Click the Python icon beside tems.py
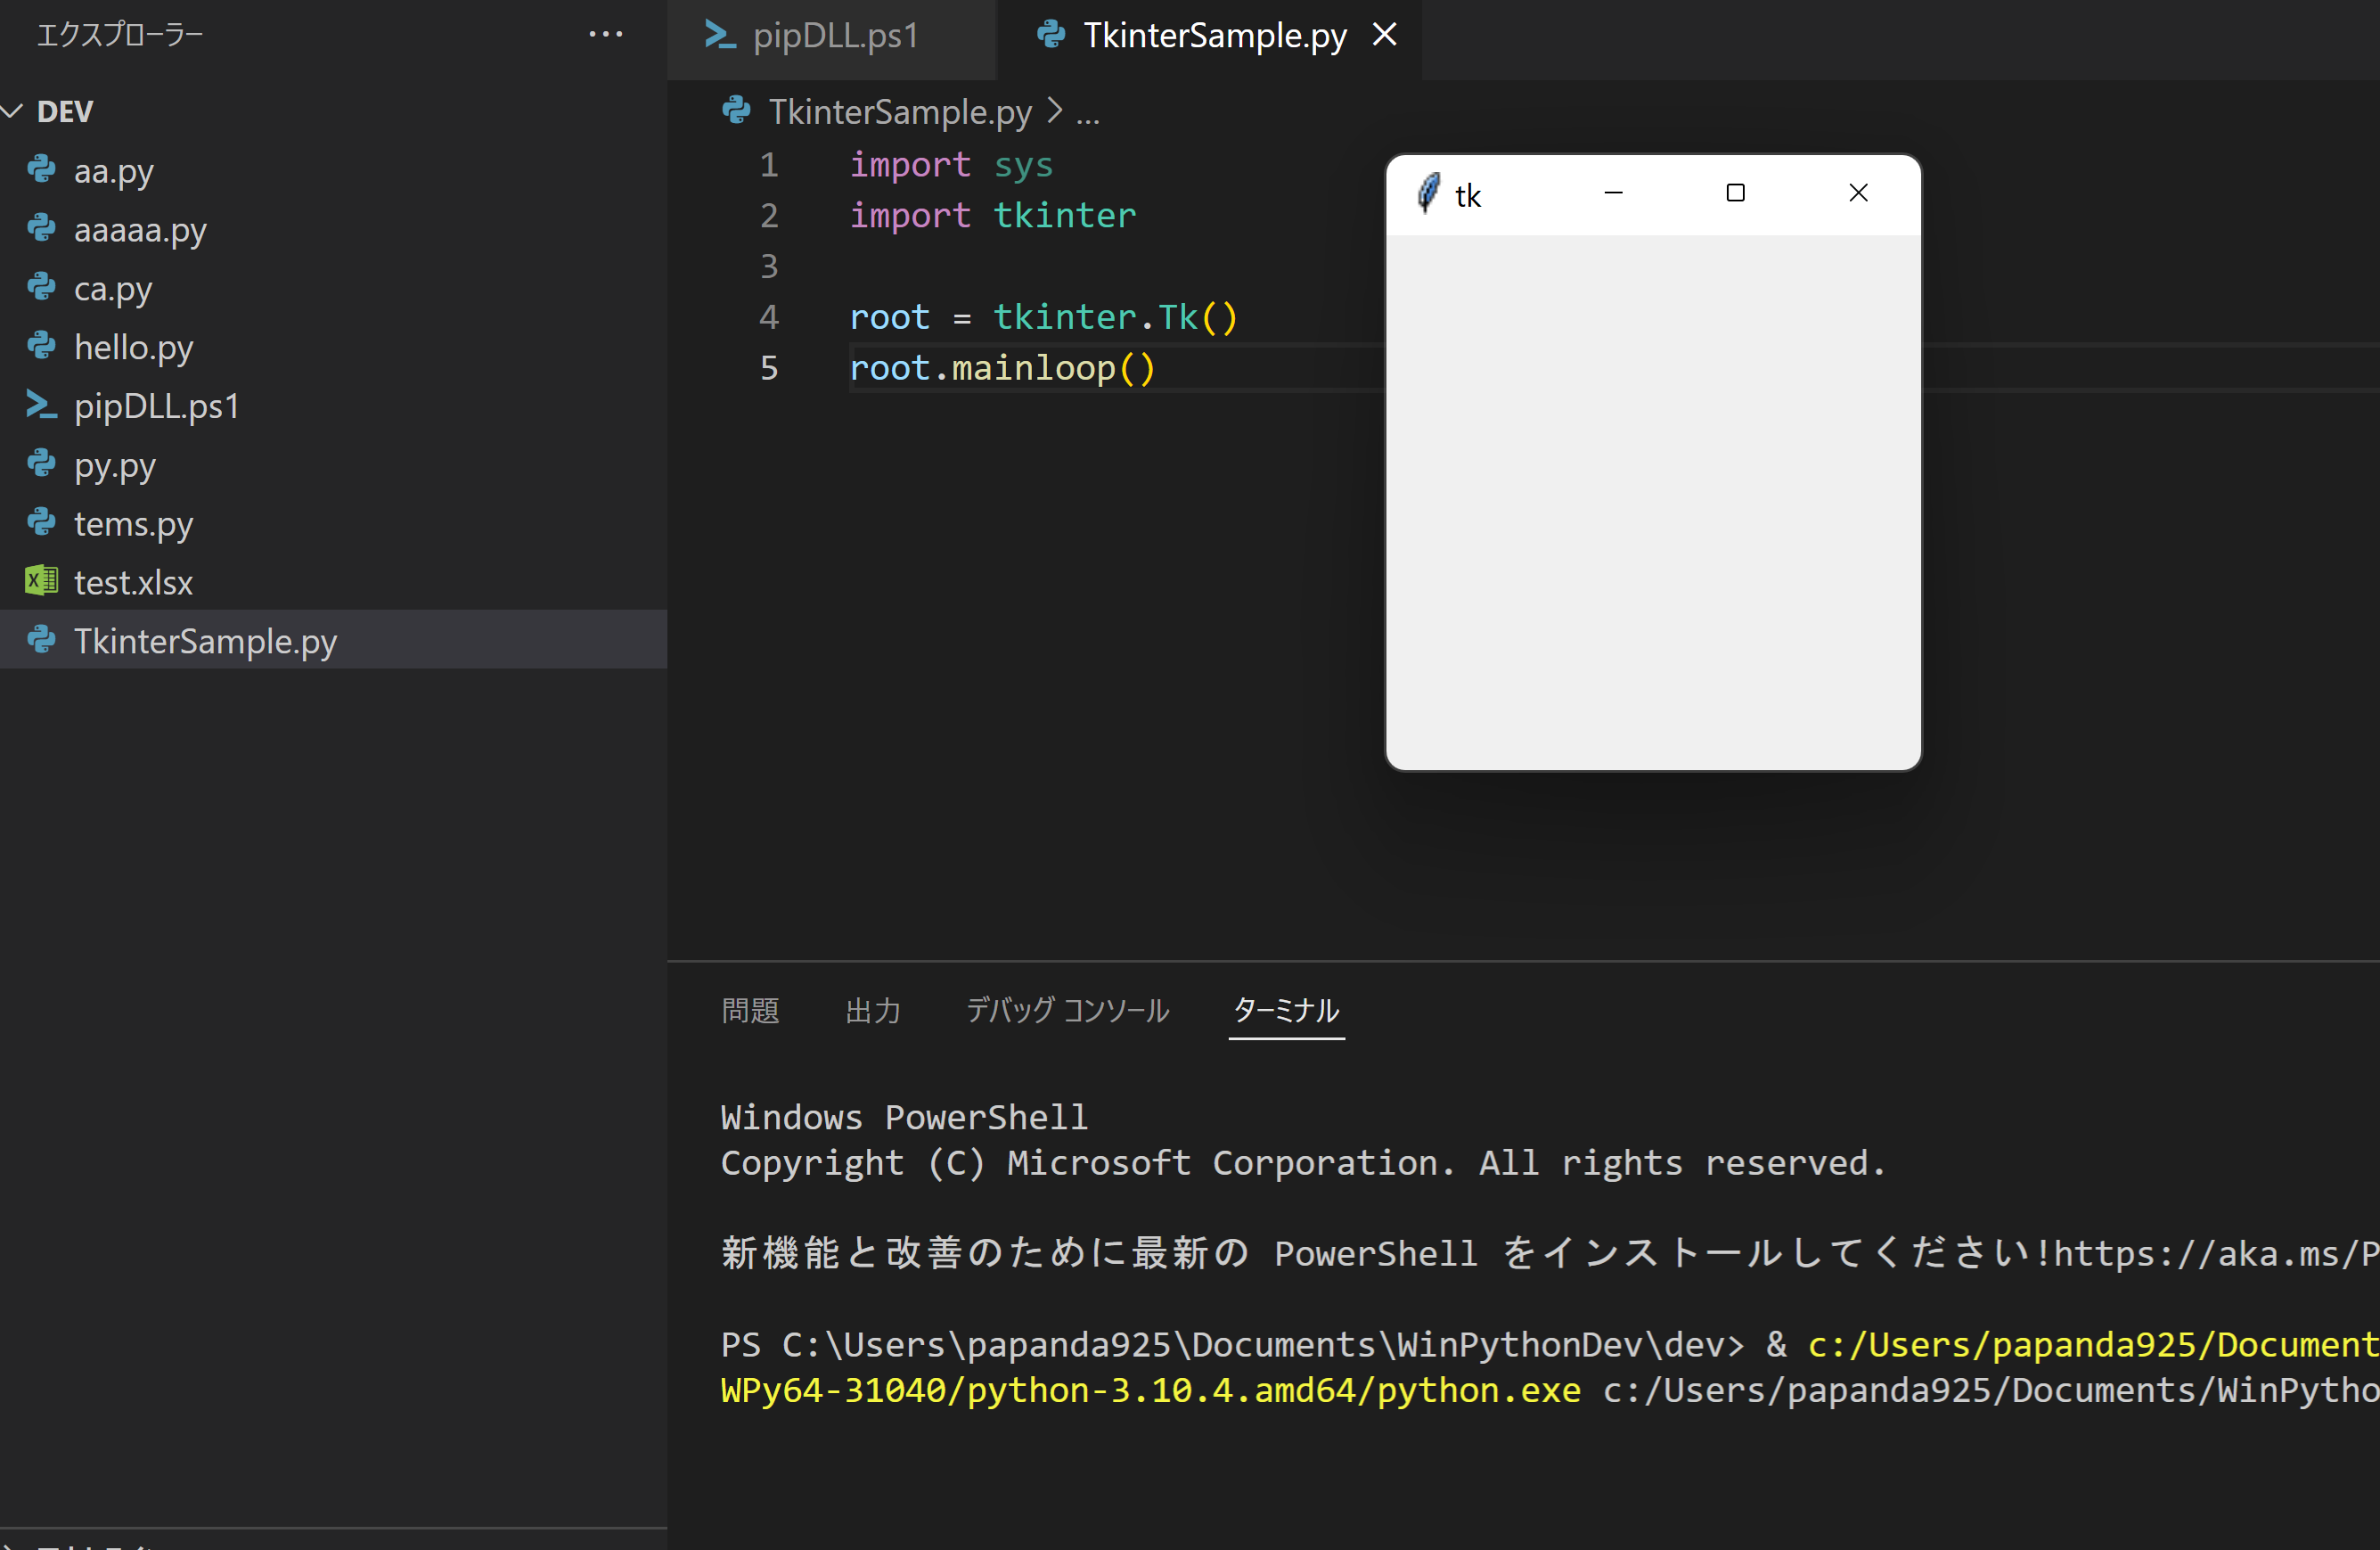Image resolution: width=2380 pixels, height=1550 pixels. click(41, 521)
